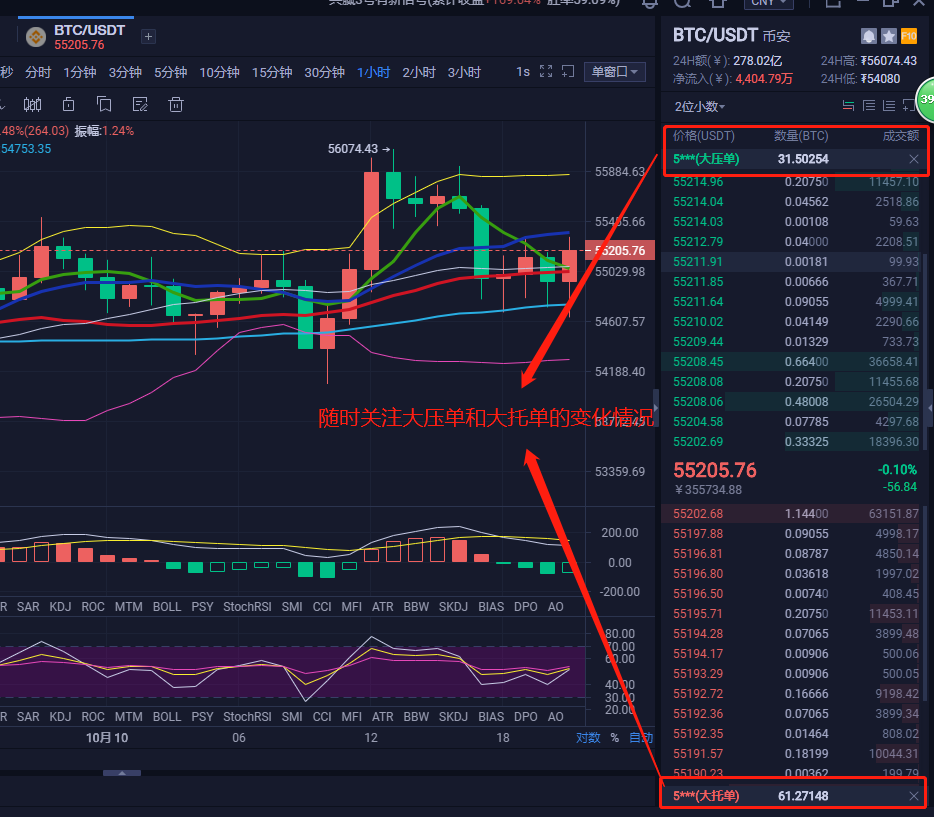Screen dimensions: 934x817
Task: Open the BTC/USDT chart tab
Action: click(x=76, y=37)
